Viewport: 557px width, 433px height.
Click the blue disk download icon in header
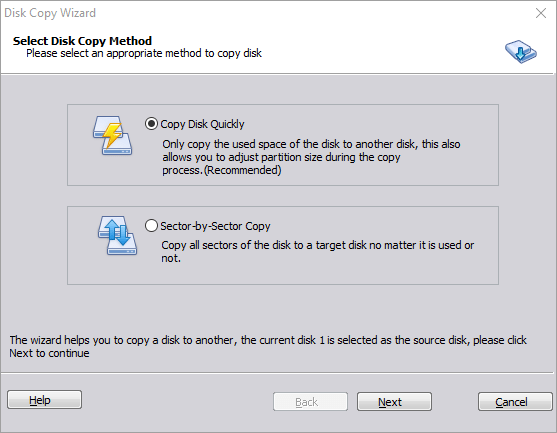tap(521, 52)
